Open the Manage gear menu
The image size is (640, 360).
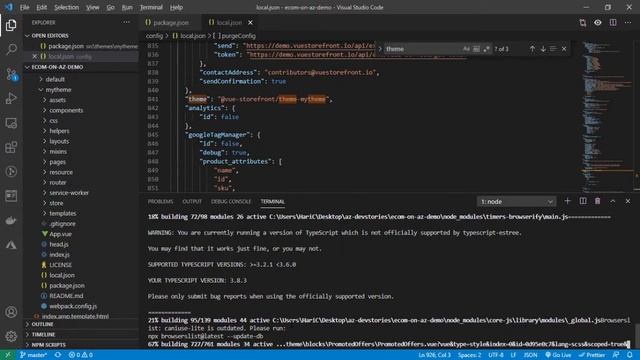click(11, 336)
